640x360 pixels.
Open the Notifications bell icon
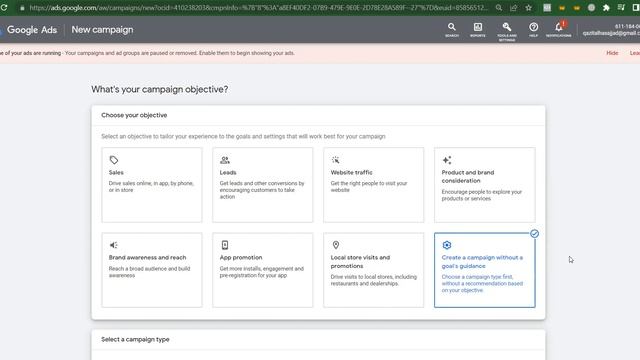pos(559,29)
